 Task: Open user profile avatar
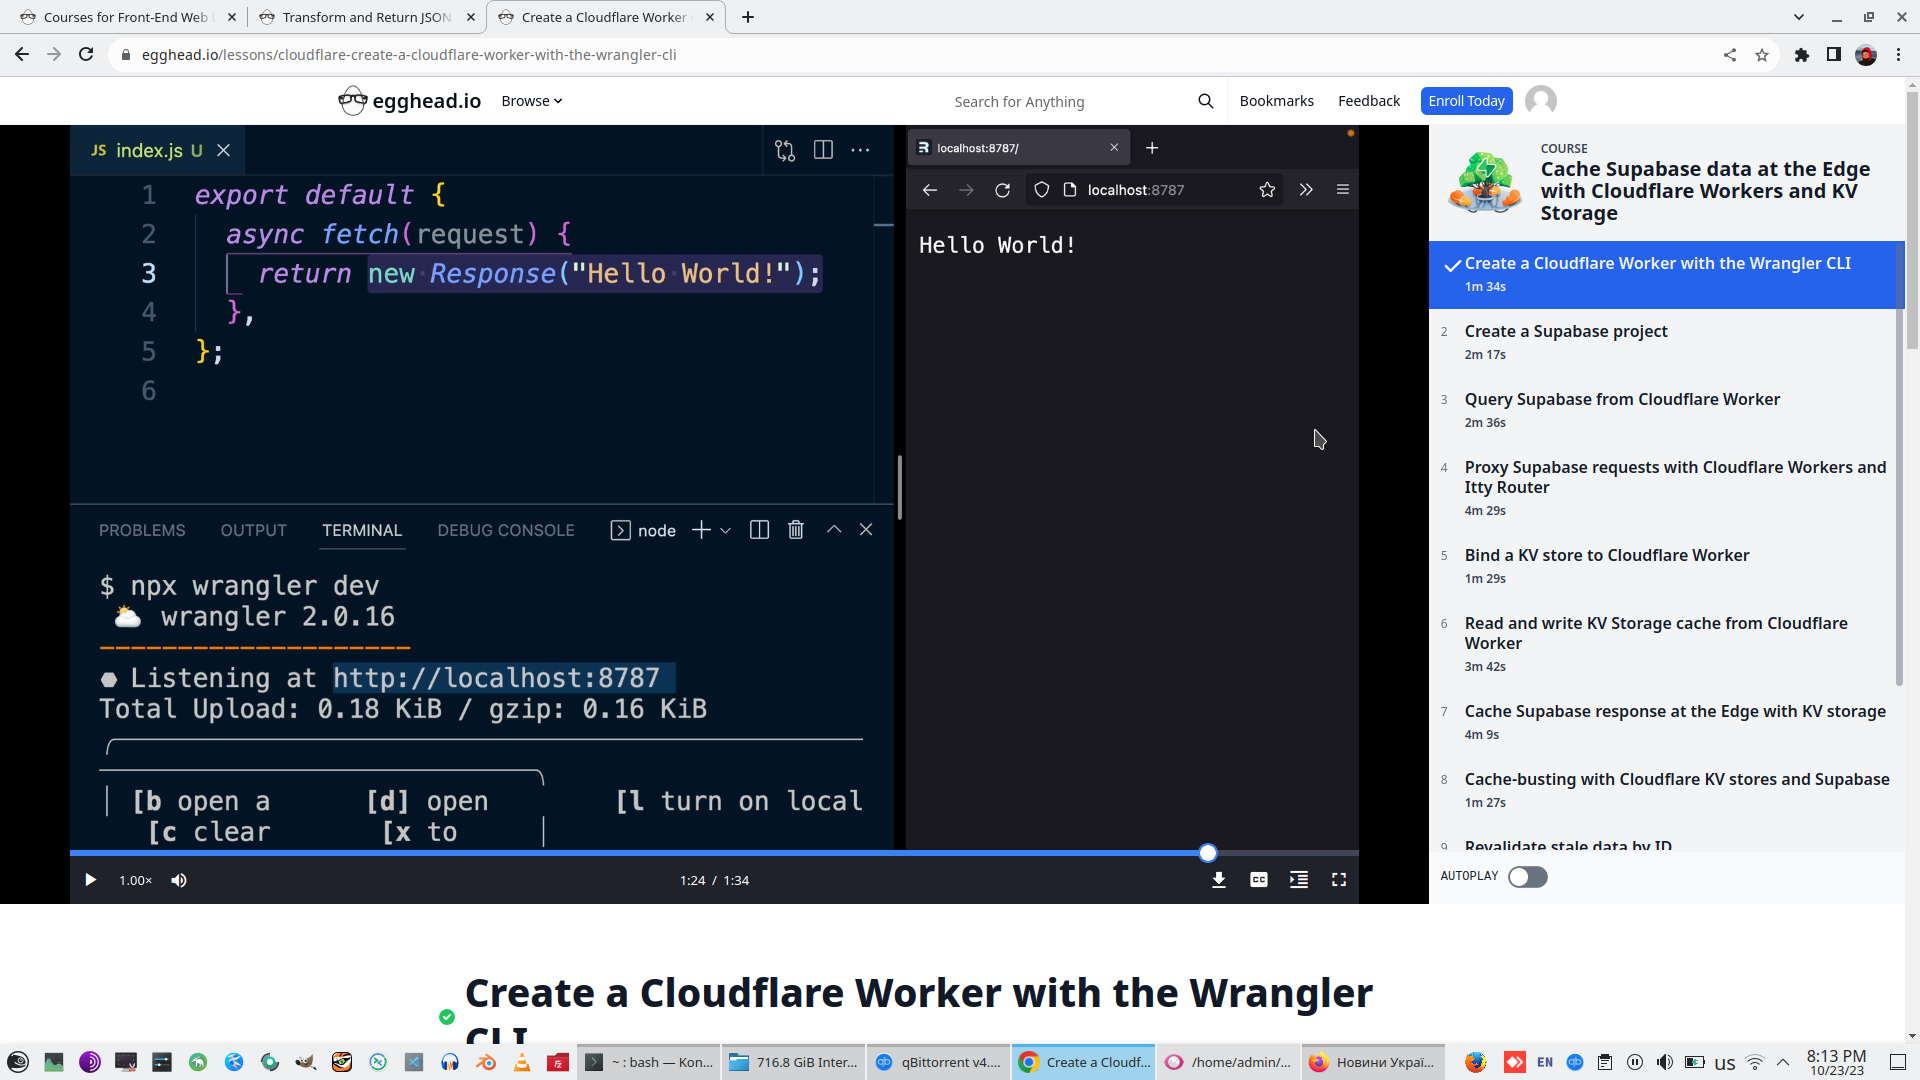[x=1540, y=101]
